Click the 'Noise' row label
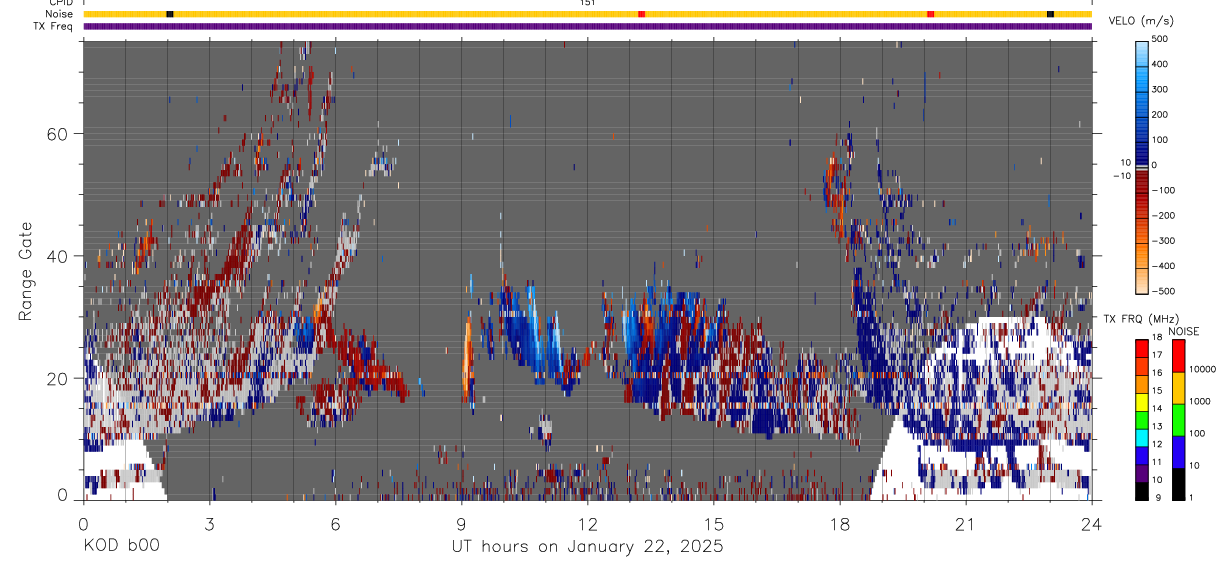The height and width of the screenshot is (567, 1228). tap(59, 14)
